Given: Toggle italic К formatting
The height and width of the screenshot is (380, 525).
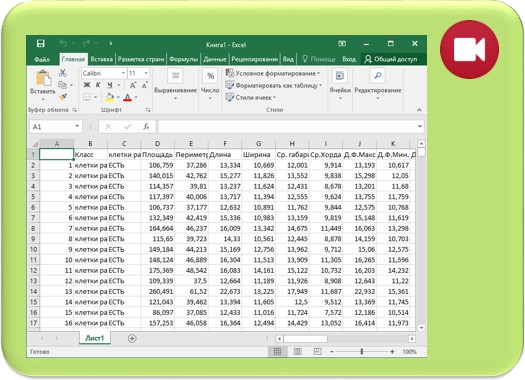Looking at the screenshot, I should click(98, 85).
